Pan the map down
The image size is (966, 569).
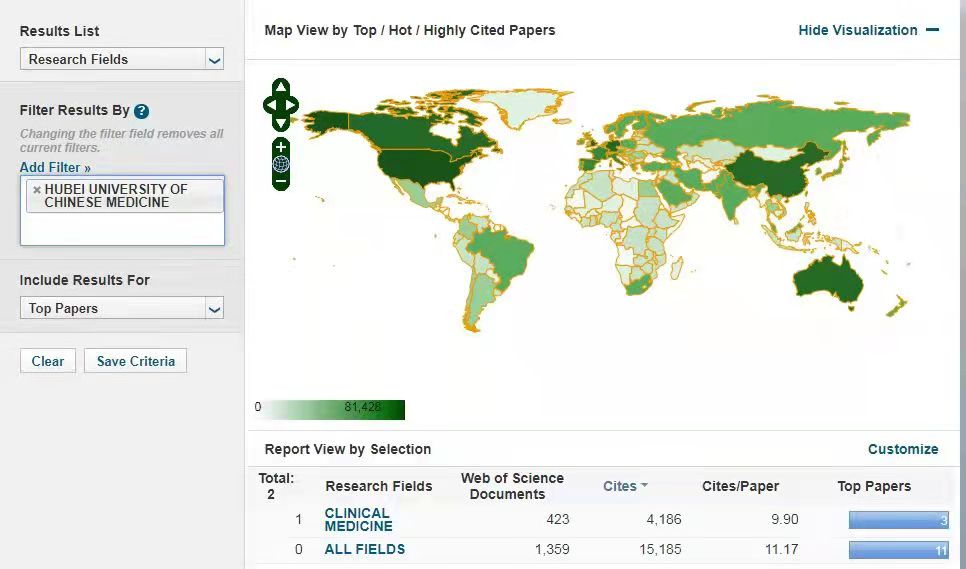point(281,122)
